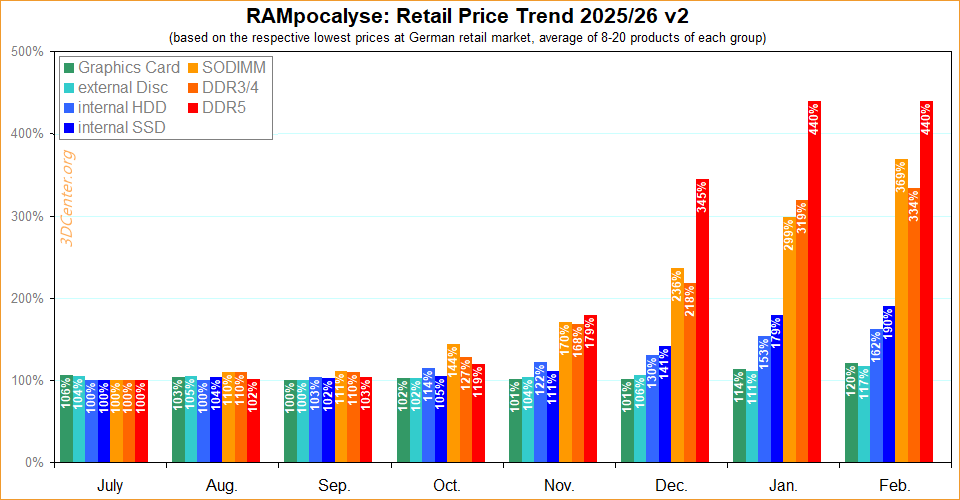Click the red DDR5 legend swatch
960x500 pixels.
(193, 108)
